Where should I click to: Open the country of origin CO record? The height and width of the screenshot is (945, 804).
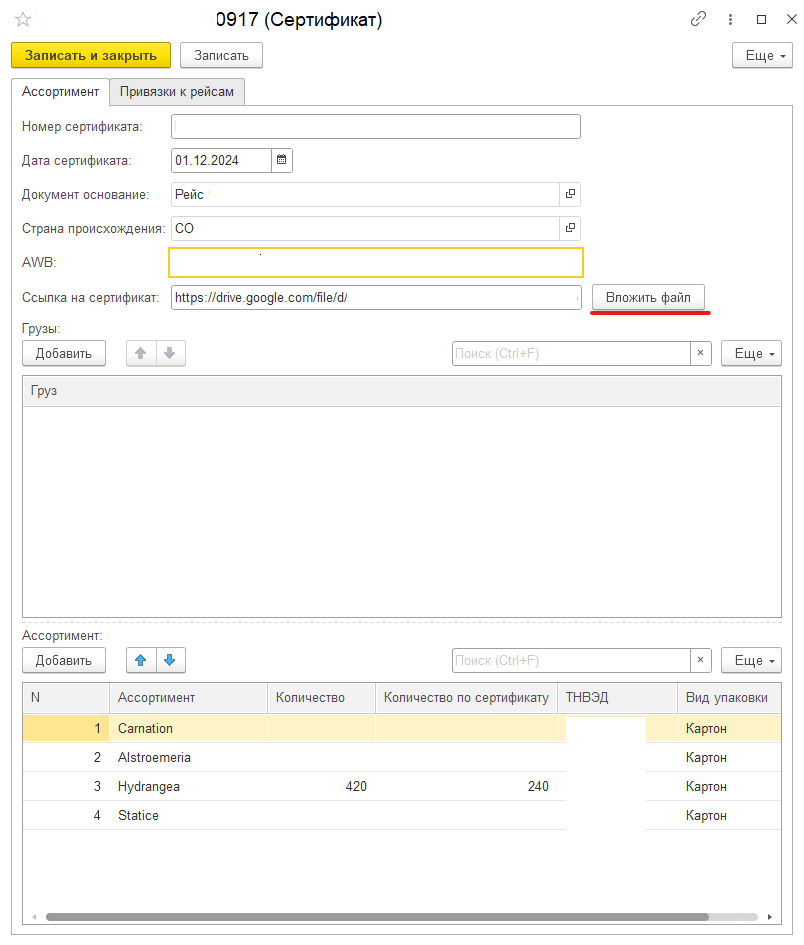tap(570, 229)
